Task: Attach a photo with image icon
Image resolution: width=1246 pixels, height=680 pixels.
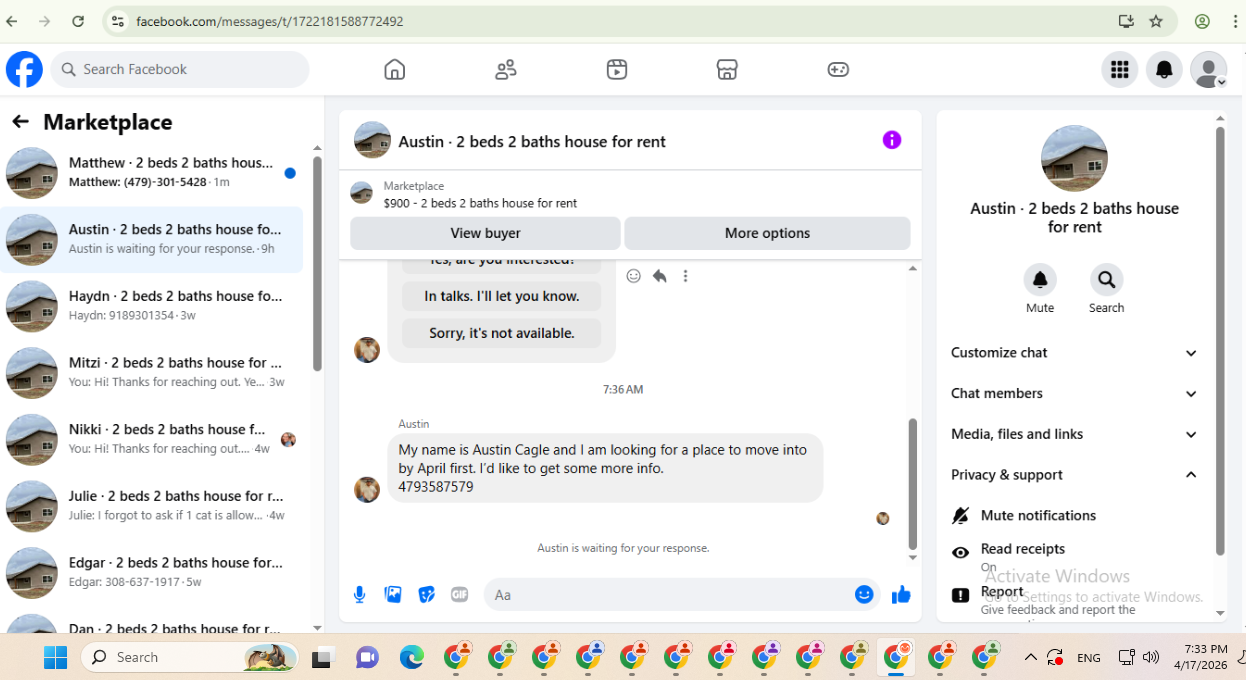Action: coord(393,595)
